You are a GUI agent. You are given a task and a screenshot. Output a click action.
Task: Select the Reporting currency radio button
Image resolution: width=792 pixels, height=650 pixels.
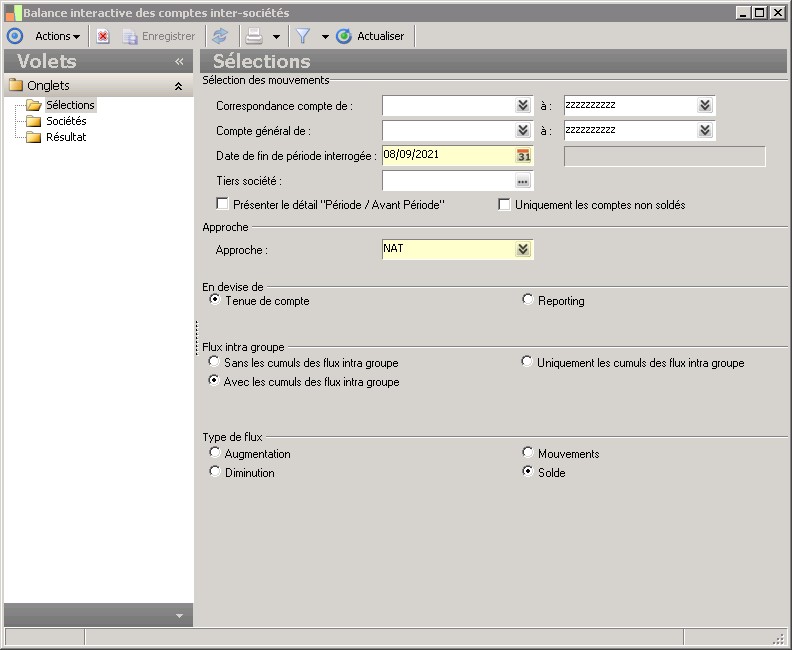(528, 300)
